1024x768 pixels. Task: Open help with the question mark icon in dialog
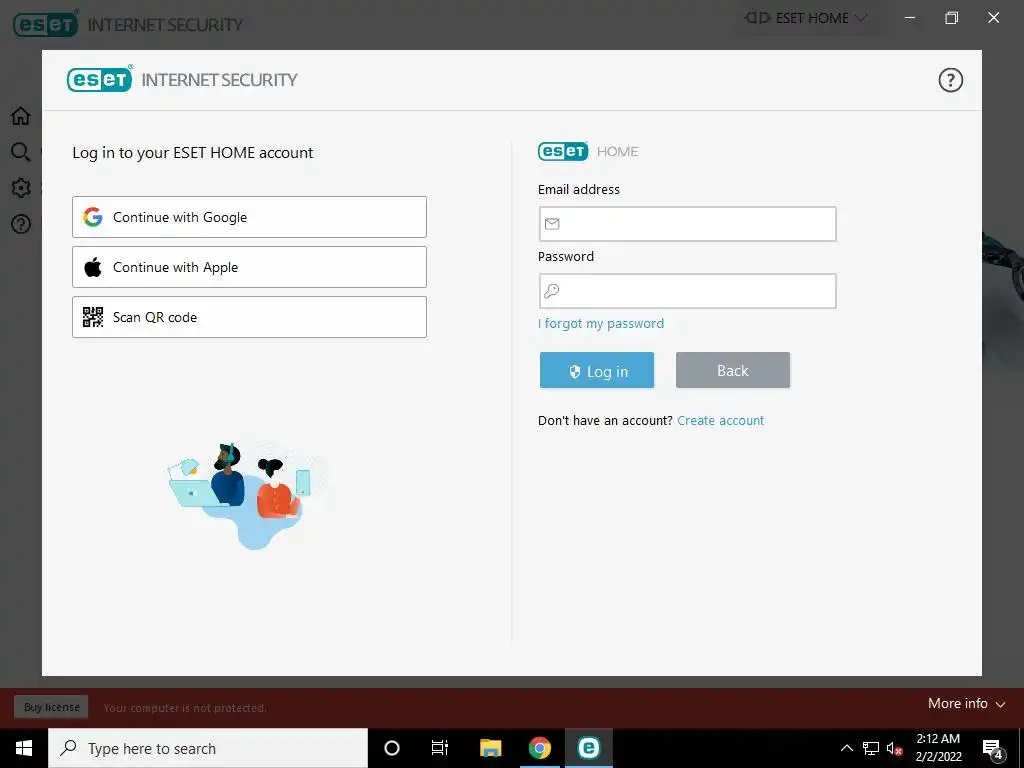(x=950, y=80)
